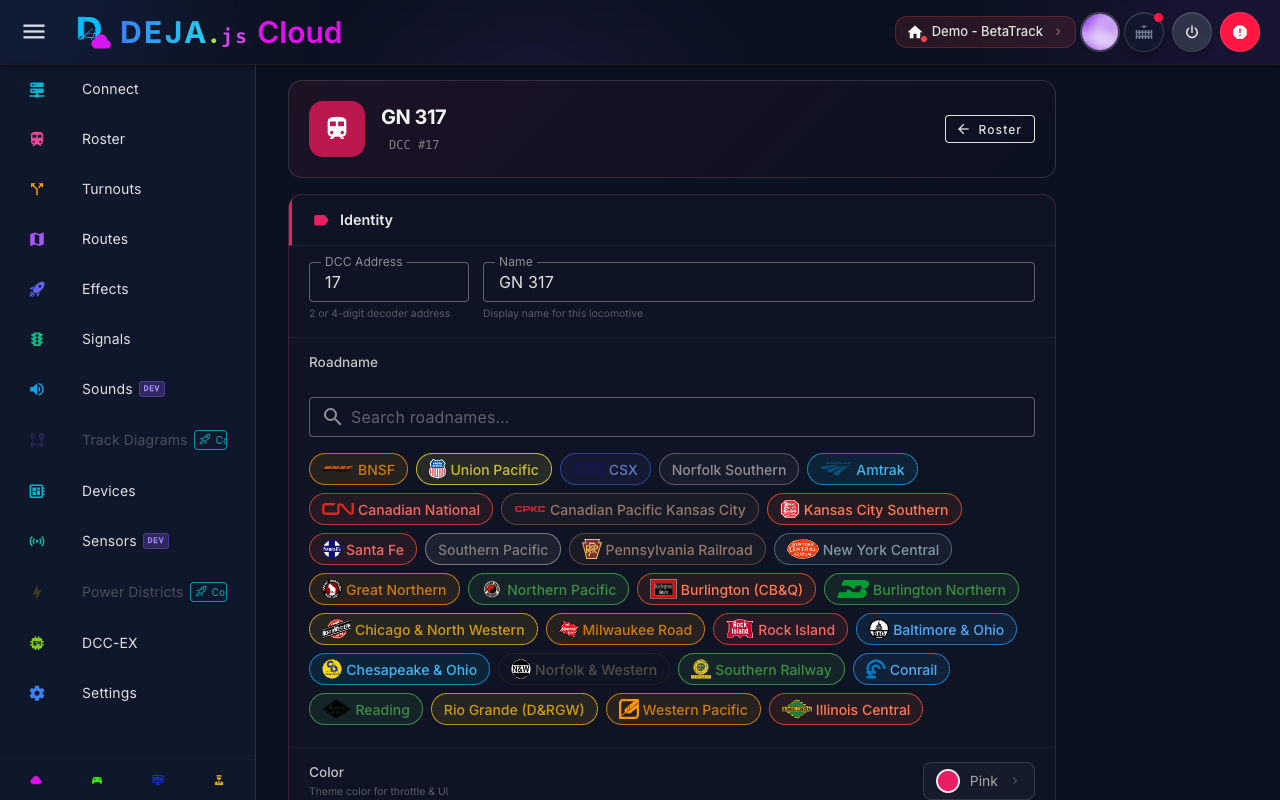The width and height of the screenshot is (1280, 800).
Task: Open the Sensors DEV sidebar item
Action: [128, 541]
